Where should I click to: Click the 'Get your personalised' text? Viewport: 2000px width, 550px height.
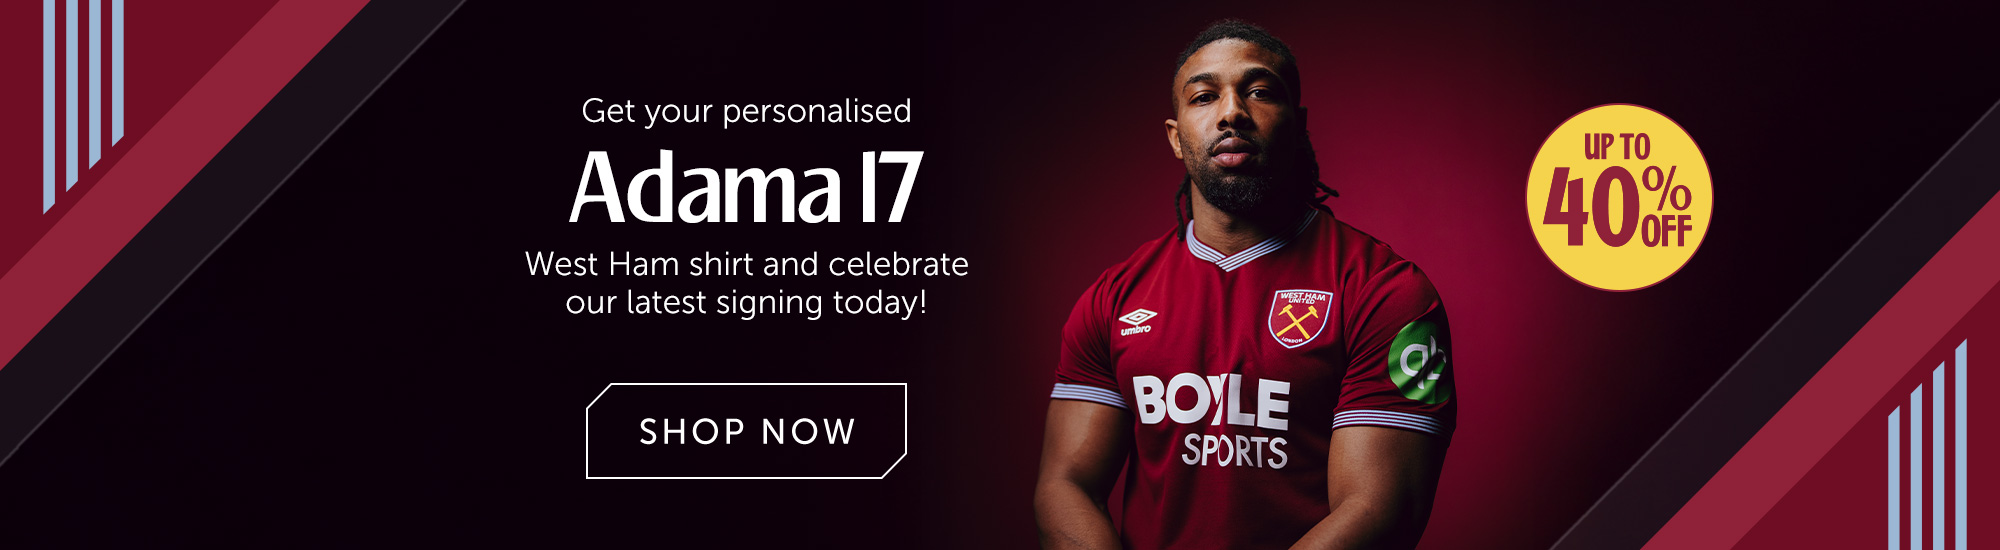[746, 111]
